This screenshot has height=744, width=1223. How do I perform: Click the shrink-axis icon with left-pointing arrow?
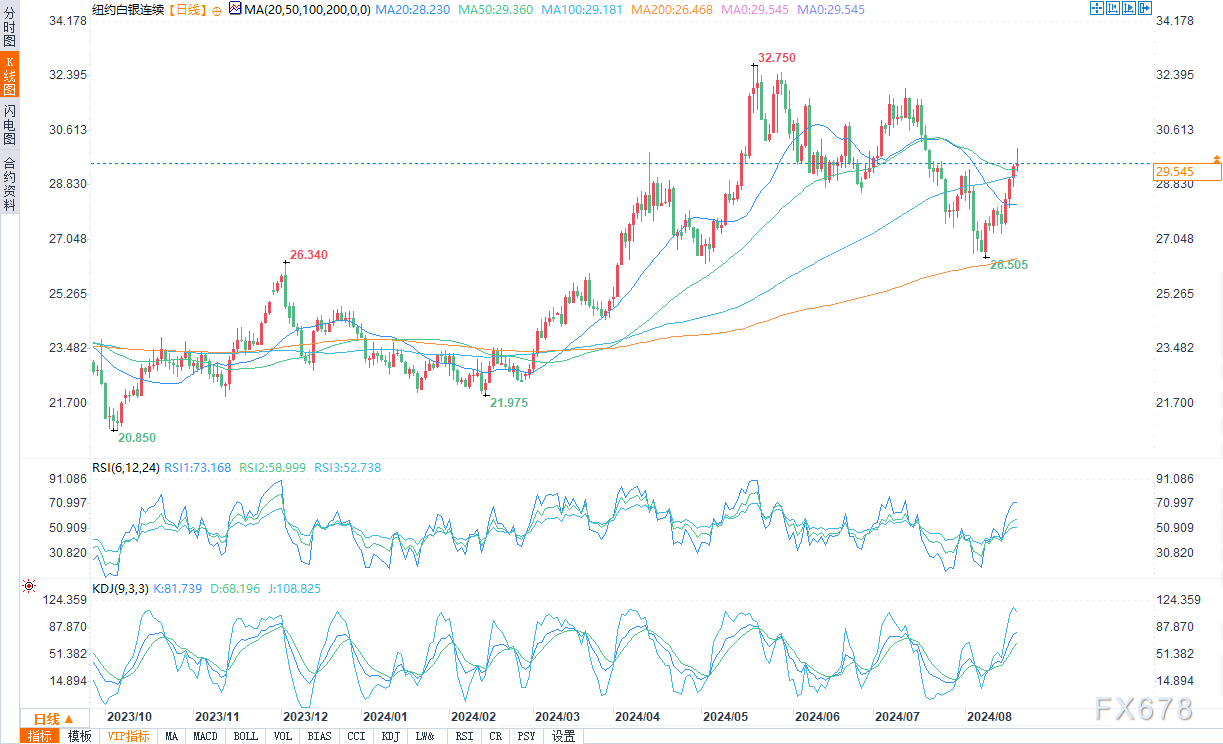point(1112,8)
